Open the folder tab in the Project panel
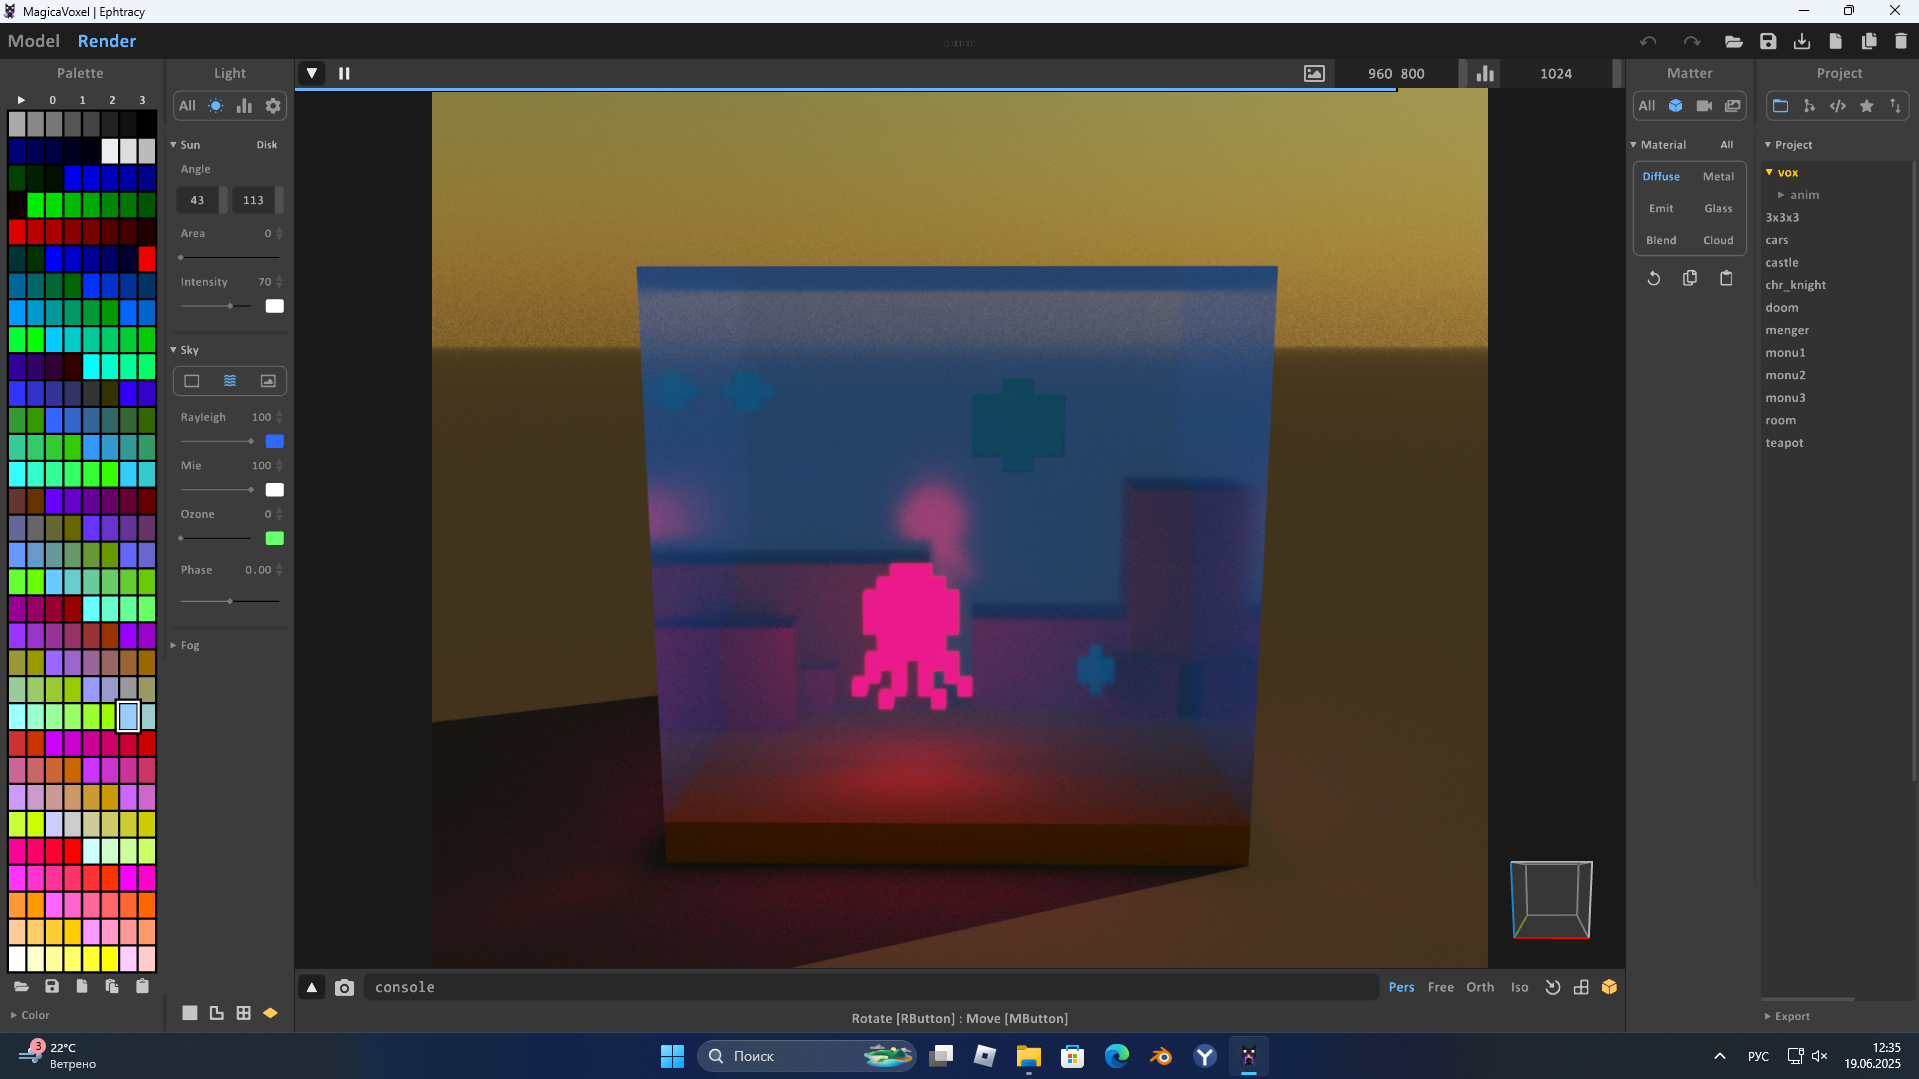The height and width of the screenshot is (1079, 1919). (x=1780, y=106)
